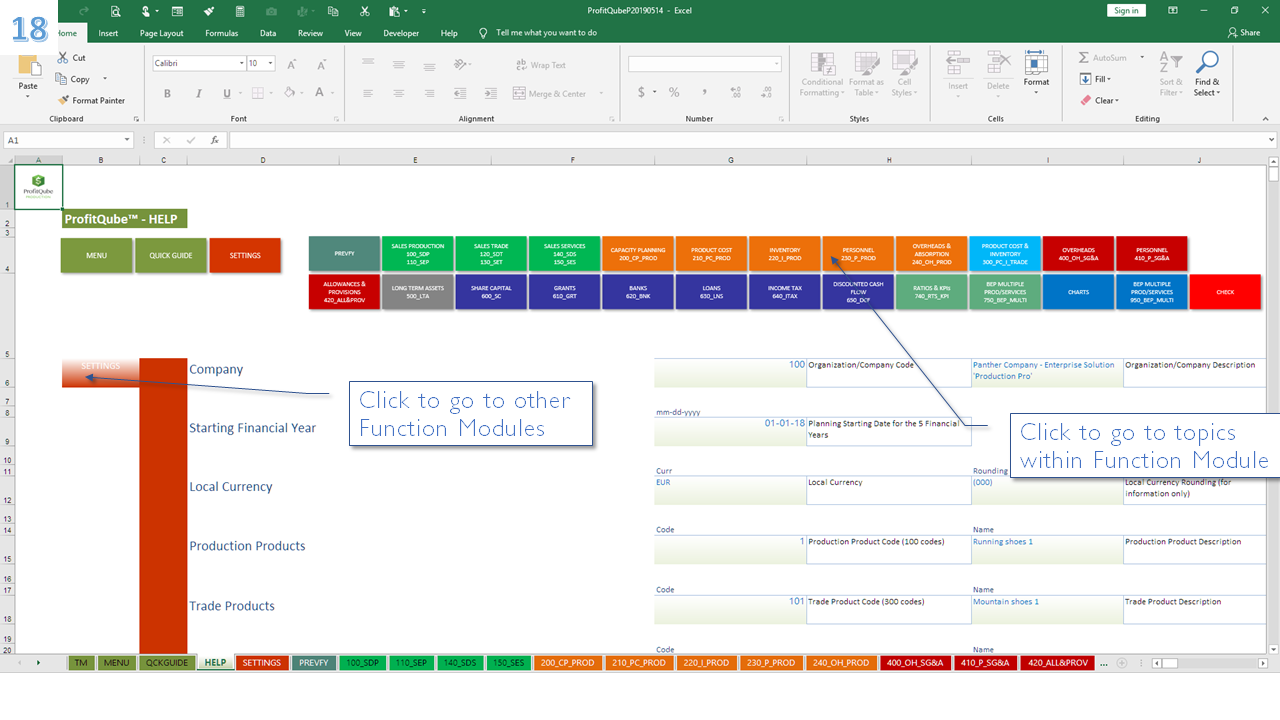Click Merge & Center button

pos(550,94)
